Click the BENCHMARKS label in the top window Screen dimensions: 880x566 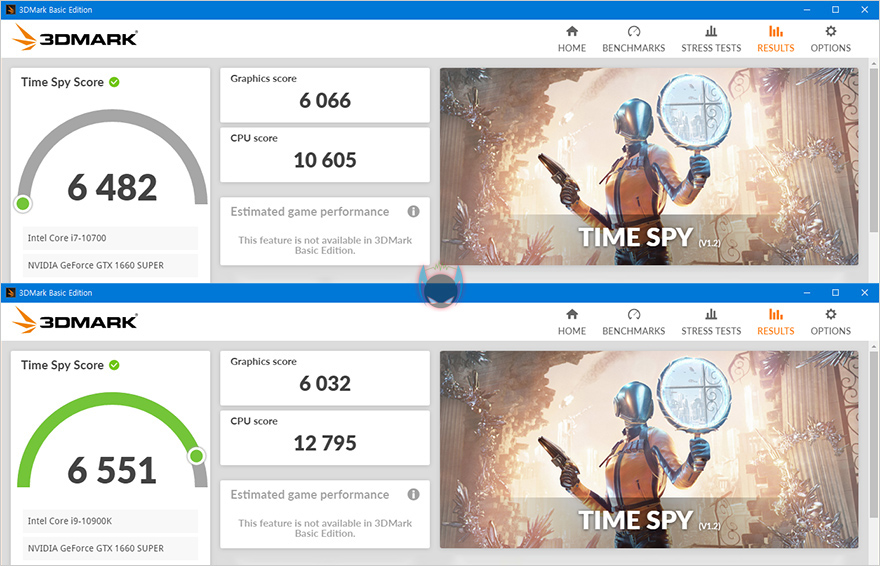(634, 48)
